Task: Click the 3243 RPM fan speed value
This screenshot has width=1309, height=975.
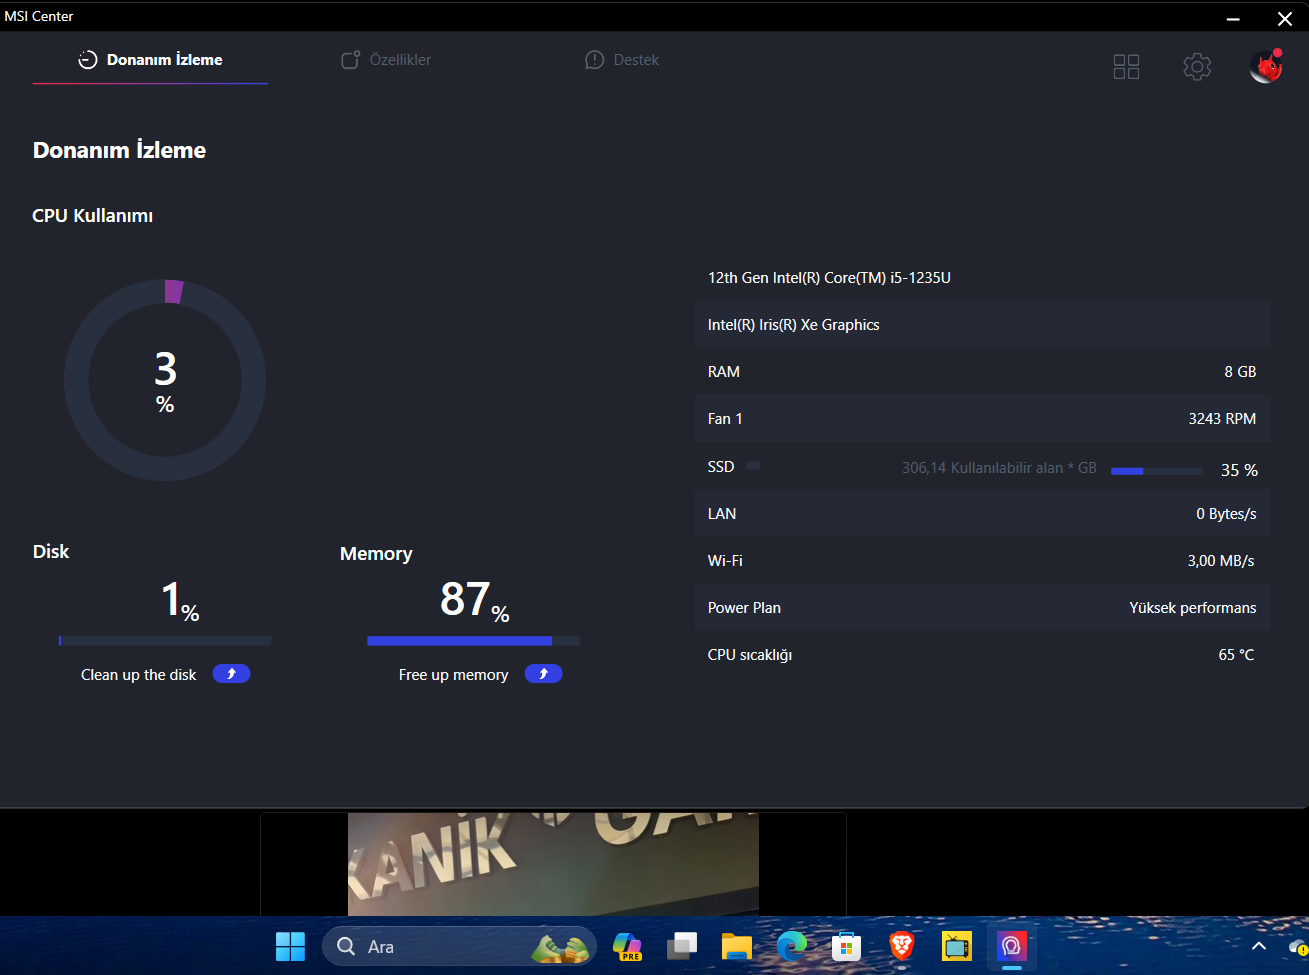Action: point(1222,419)
